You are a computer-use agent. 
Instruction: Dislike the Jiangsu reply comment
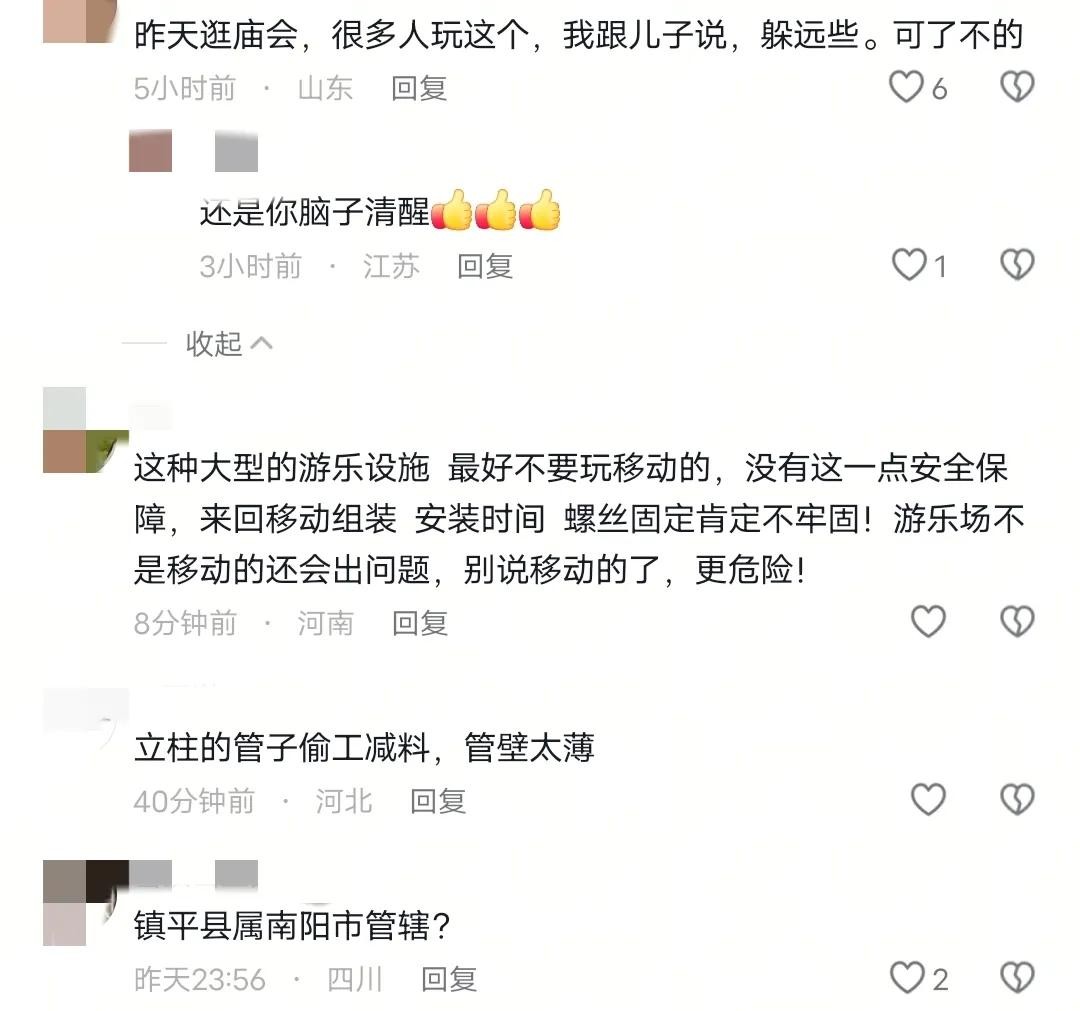tap(1017, 265)
